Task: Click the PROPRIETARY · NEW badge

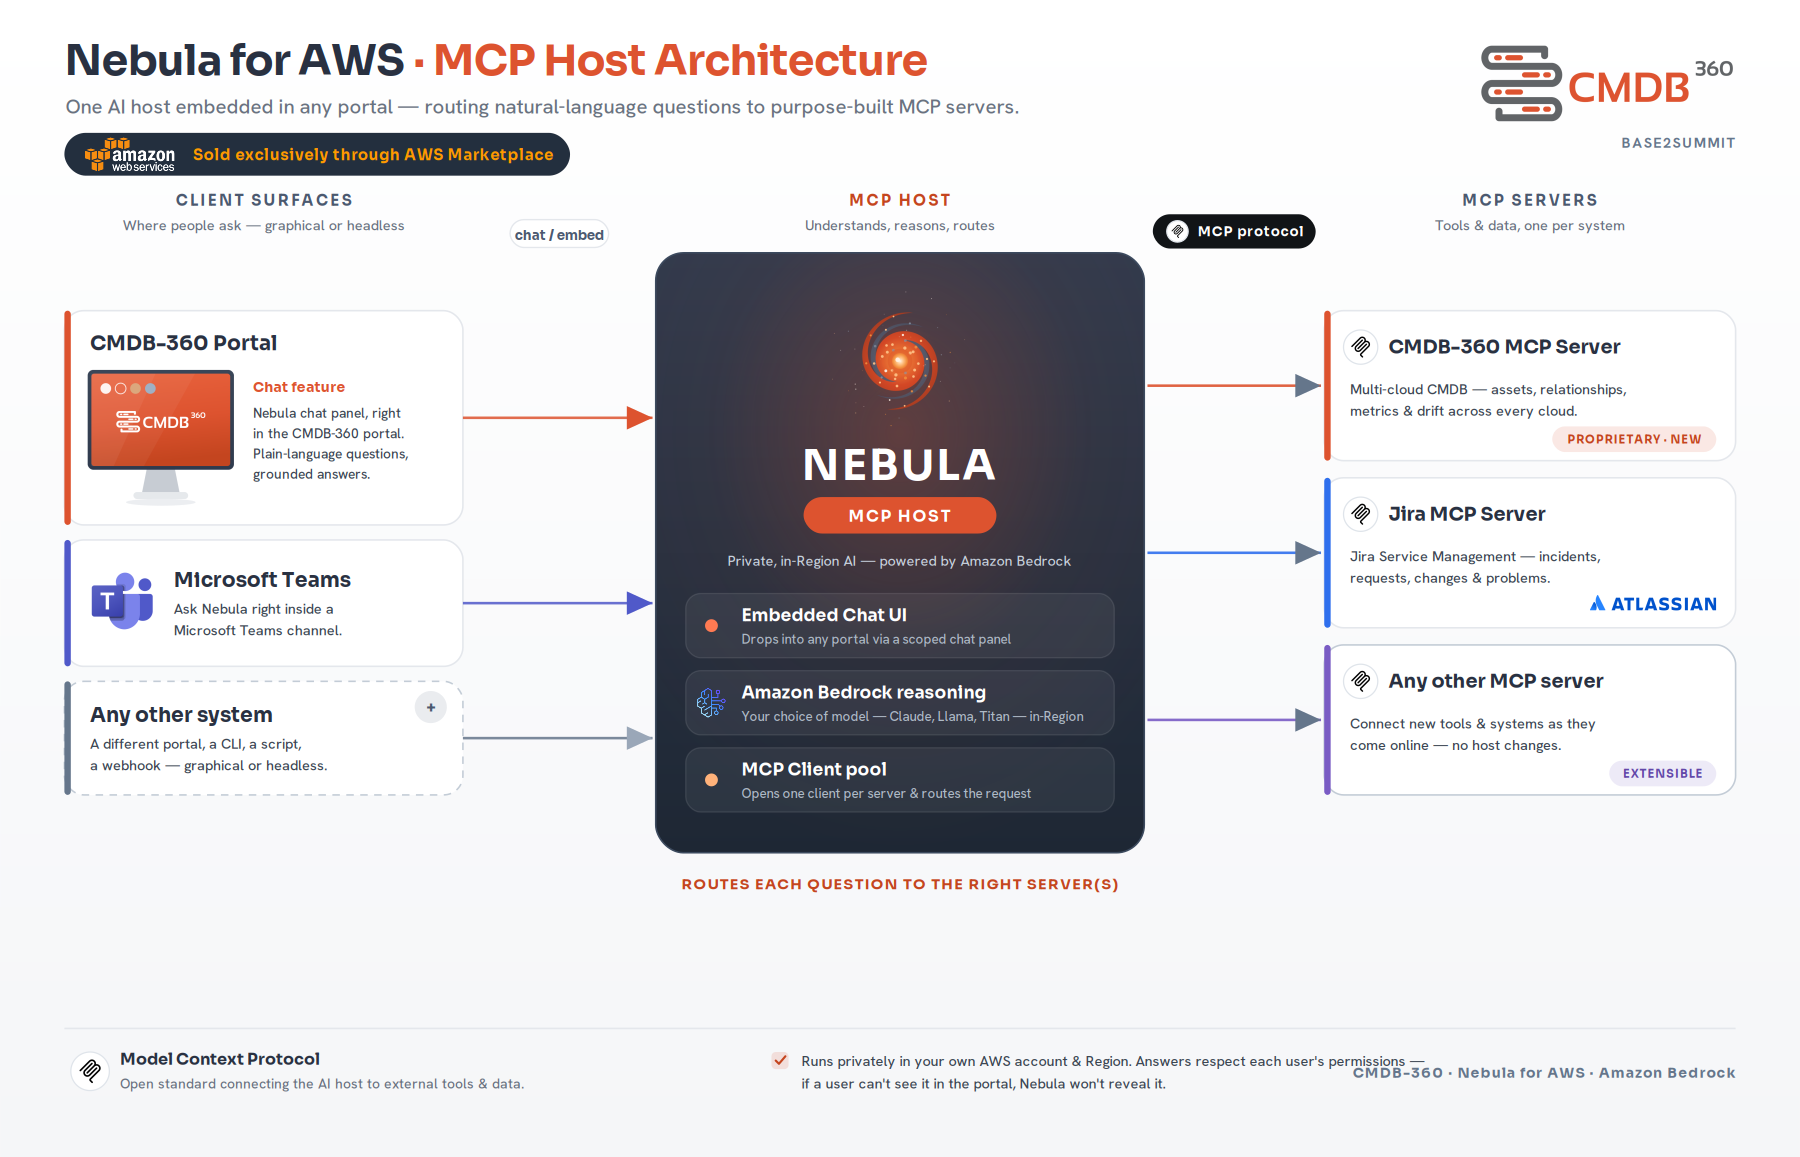Action: (1634, 439)
